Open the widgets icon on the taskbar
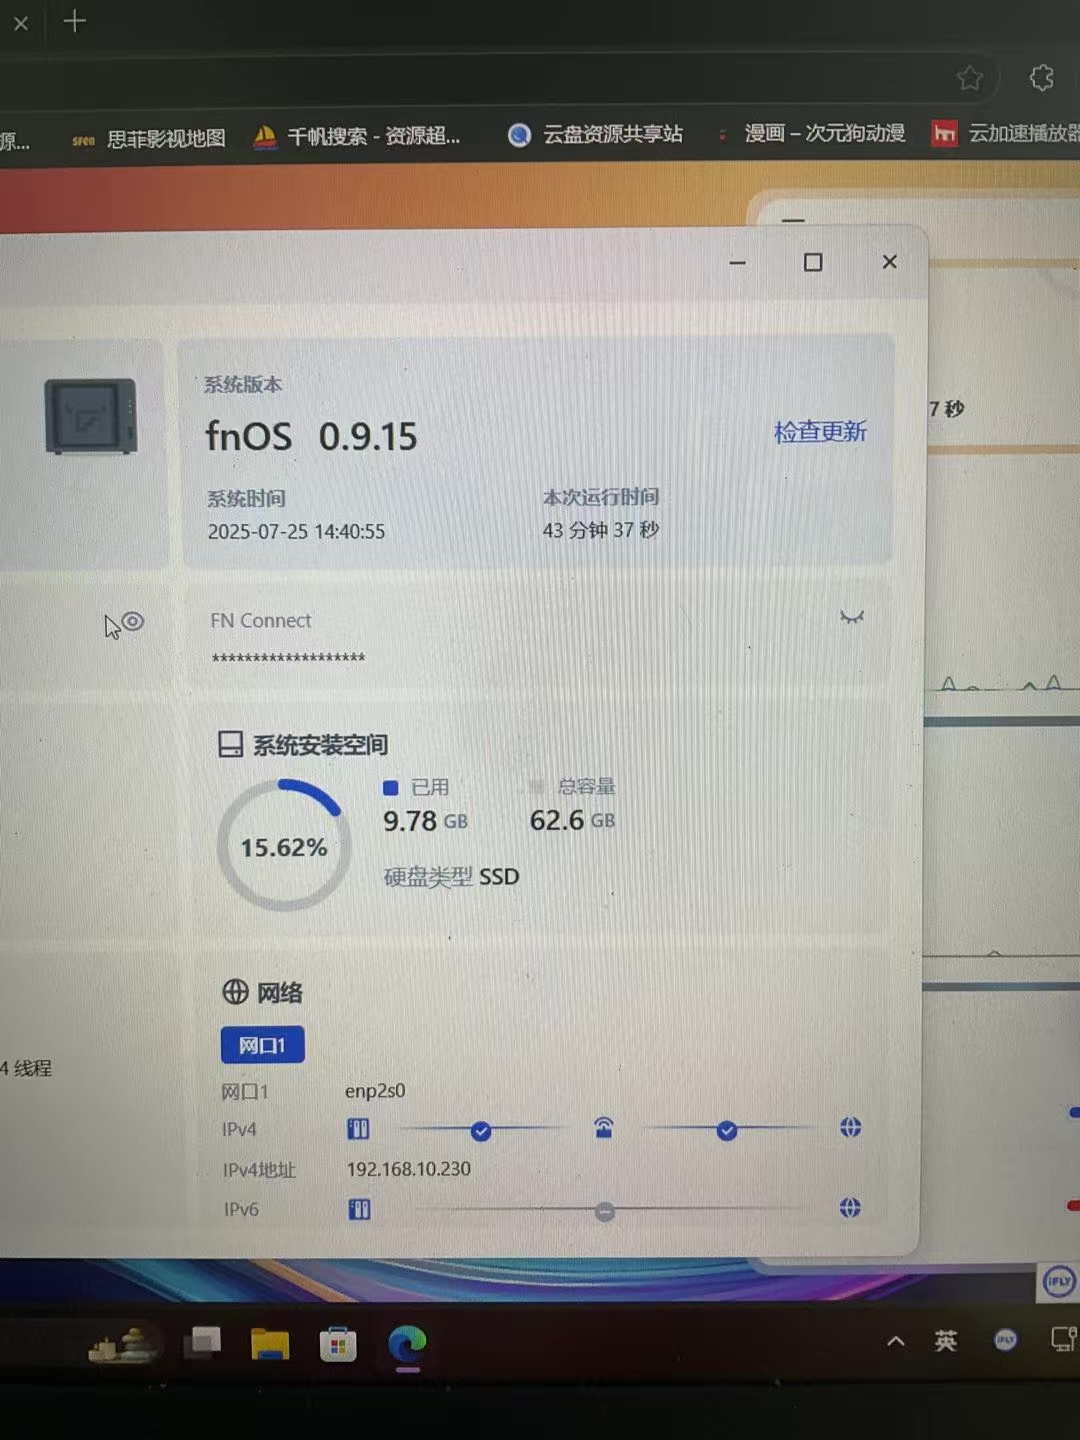The image size is (1080, 1440). click(122, 1345)
